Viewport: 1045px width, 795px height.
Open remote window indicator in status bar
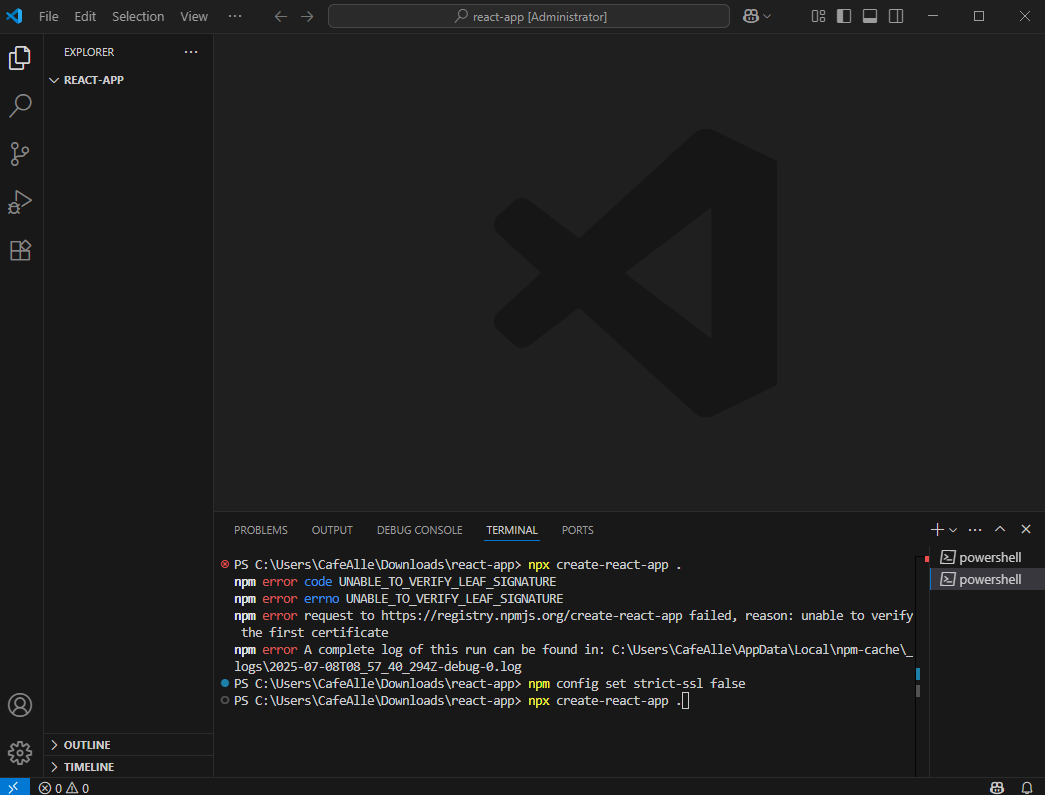[15, 787]
